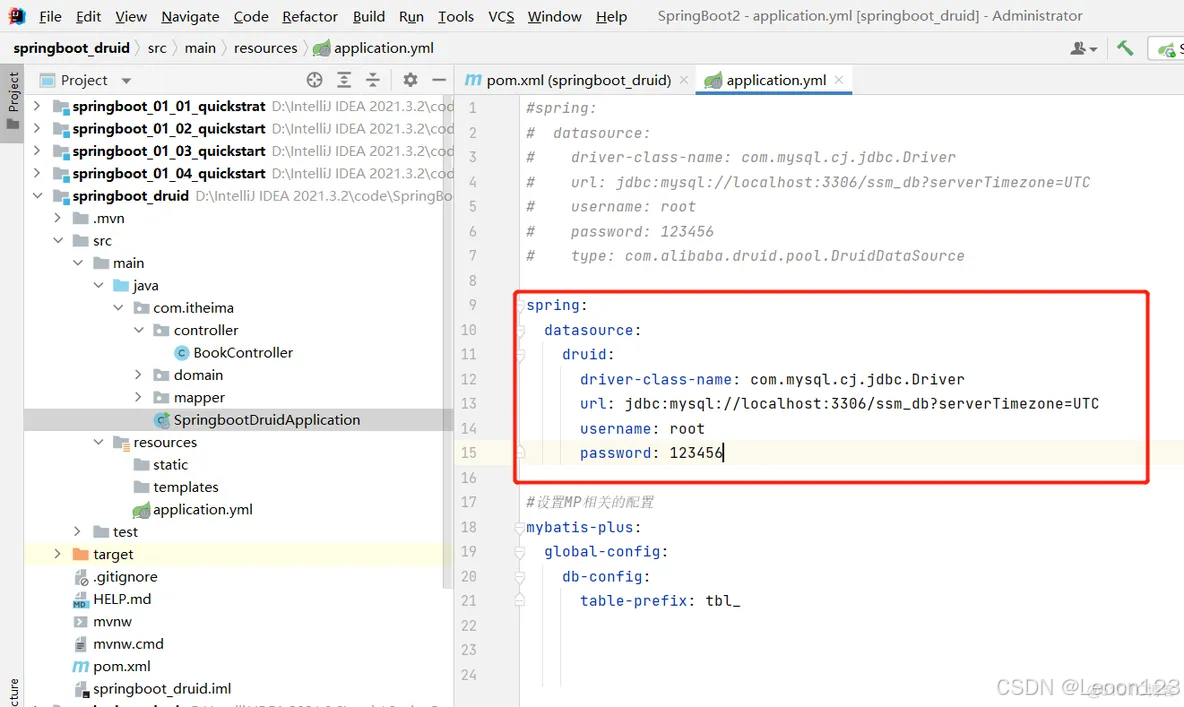Click springboot_druid breadcrumb in navigation bar
The height and width of the screenshot is (707, 1184).
pos(72,48)
